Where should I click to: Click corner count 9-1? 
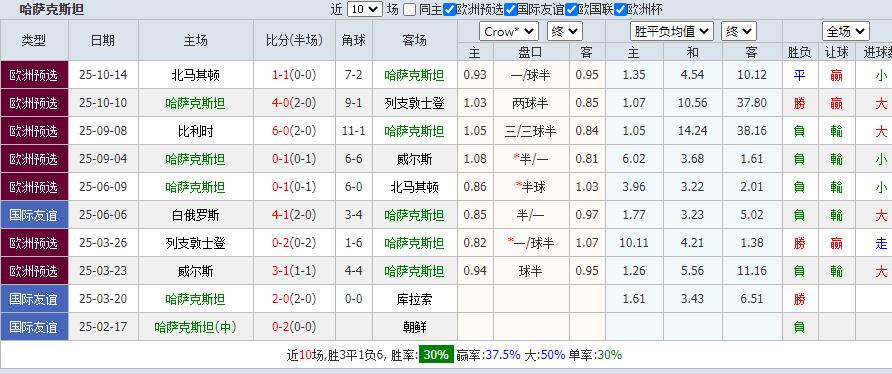(354, 104)
